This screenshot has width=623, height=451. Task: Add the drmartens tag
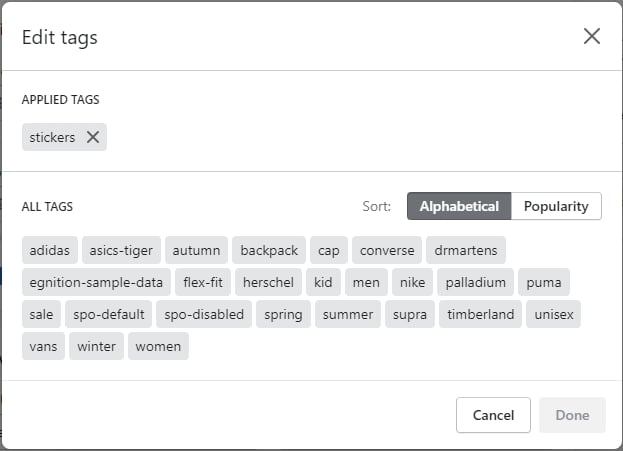coord(466,250)
